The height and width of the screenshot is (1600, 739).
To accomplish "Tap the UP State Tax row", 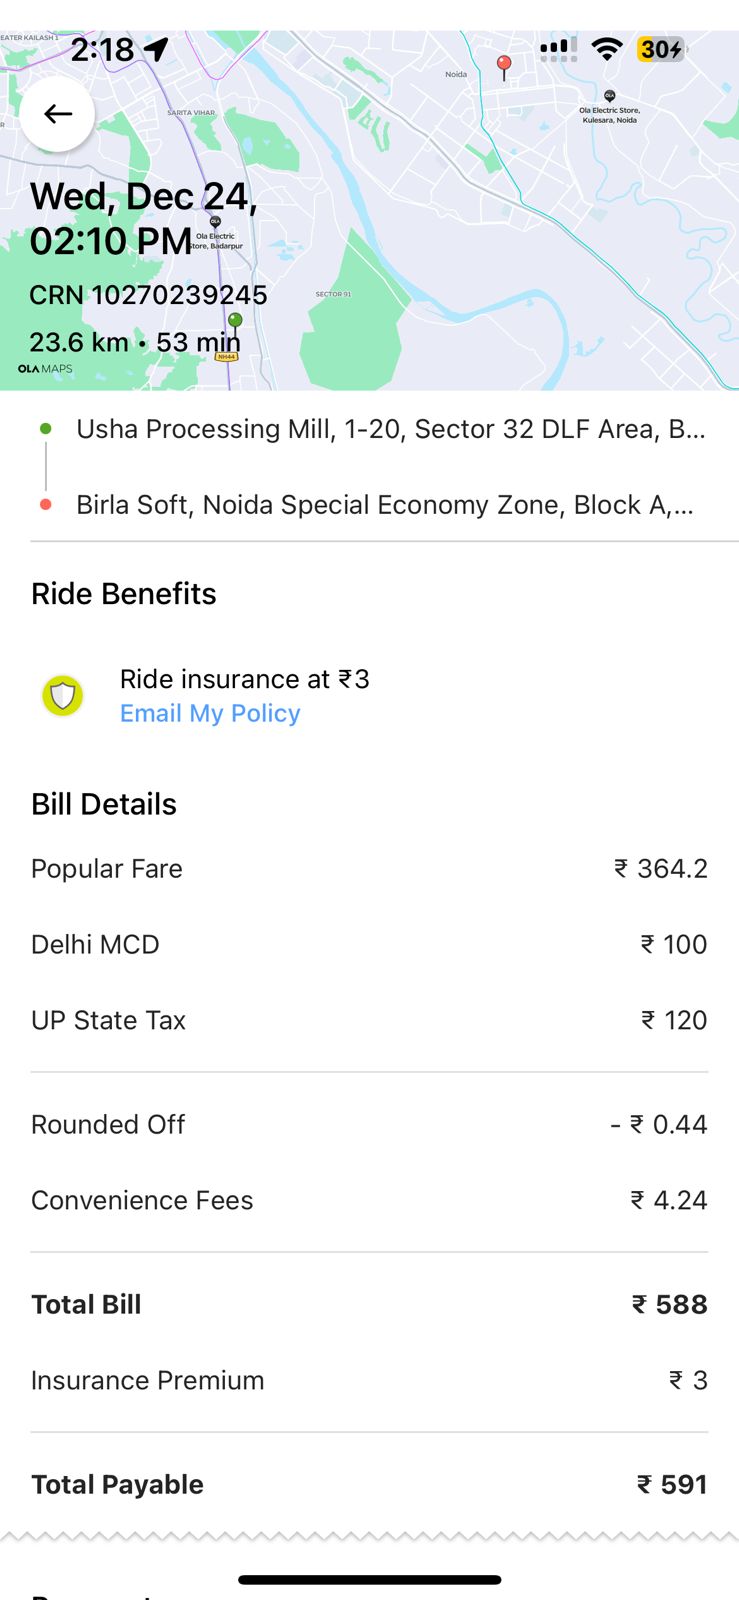I will click(369, 1020).
